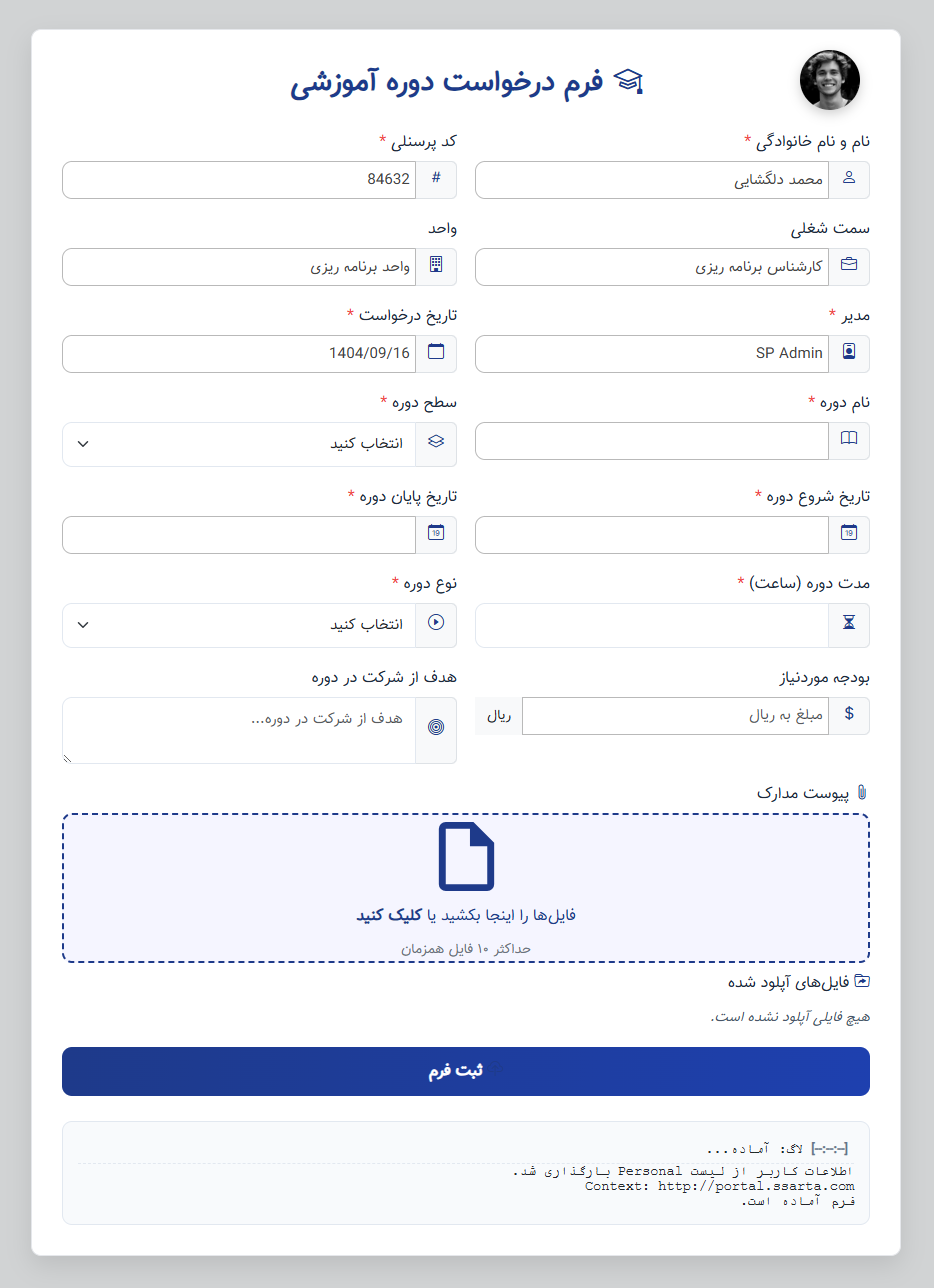Click the book icon beside course name field

(x=849, y=440)
